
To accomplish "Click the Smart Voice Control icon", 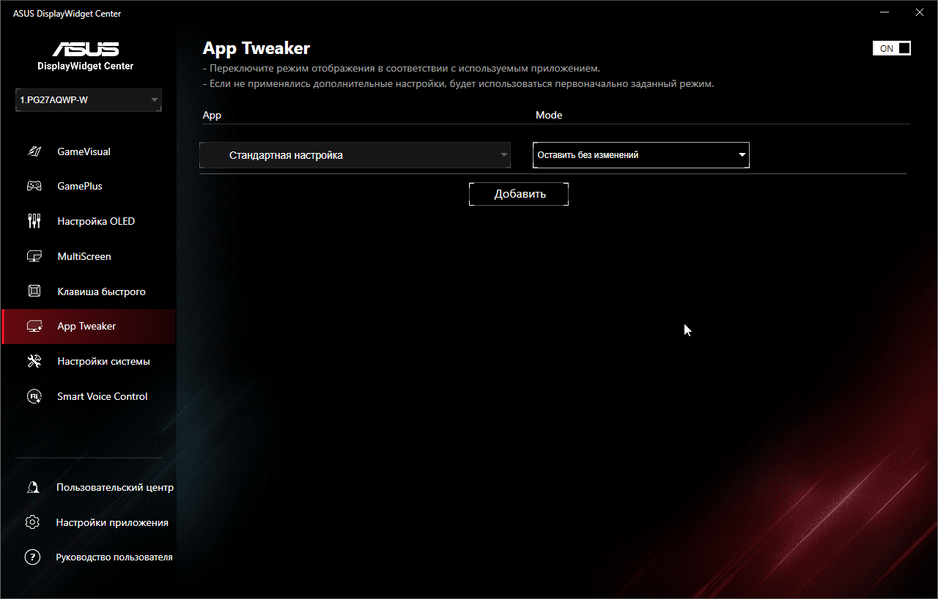I will point(34,396).
